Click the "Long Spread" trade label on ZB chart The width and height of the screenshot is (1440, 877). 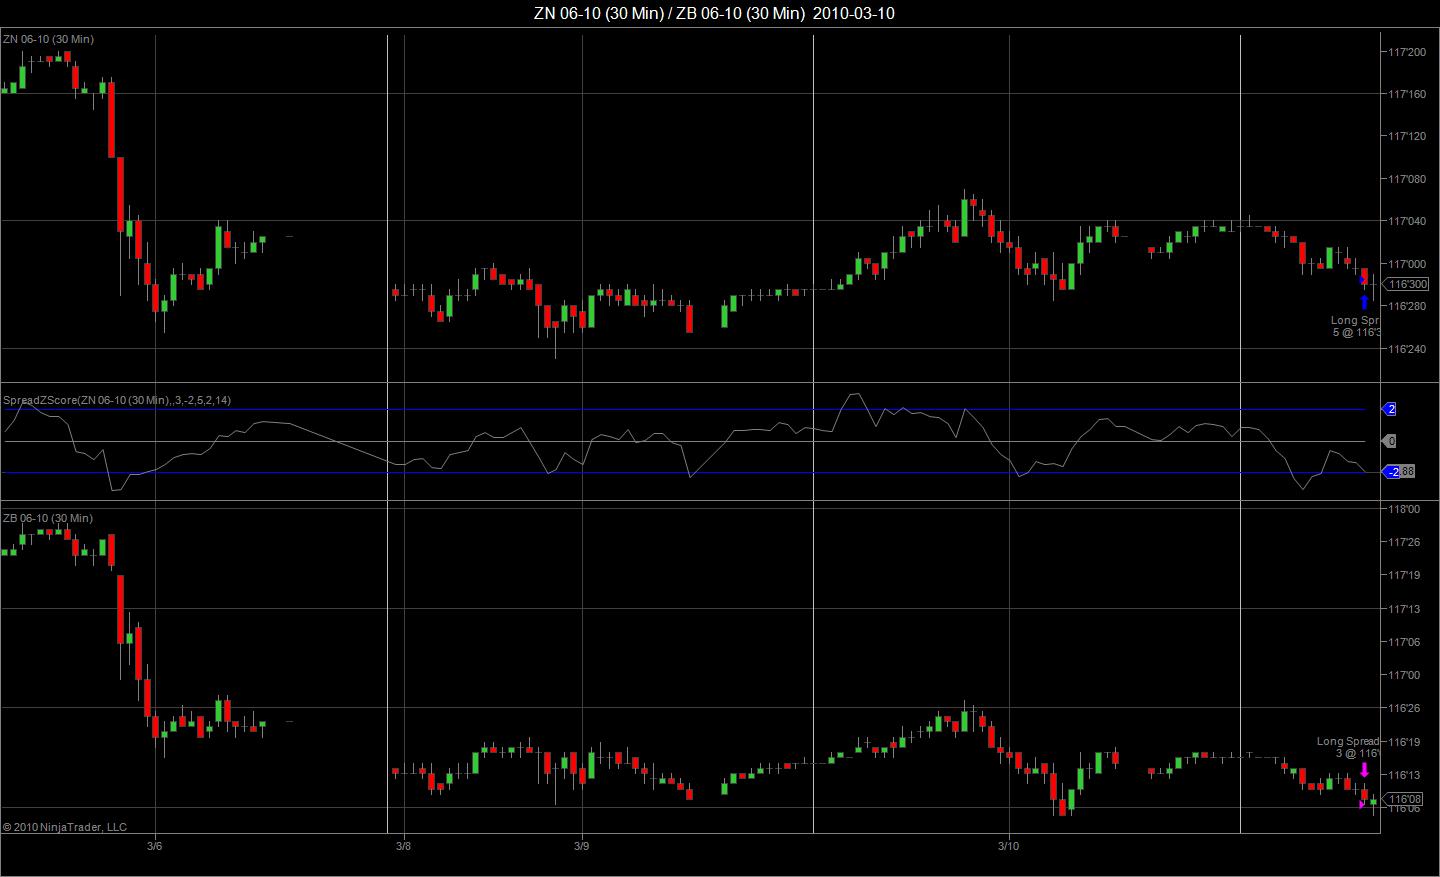pyautogui.click(x=1348, y=741)
